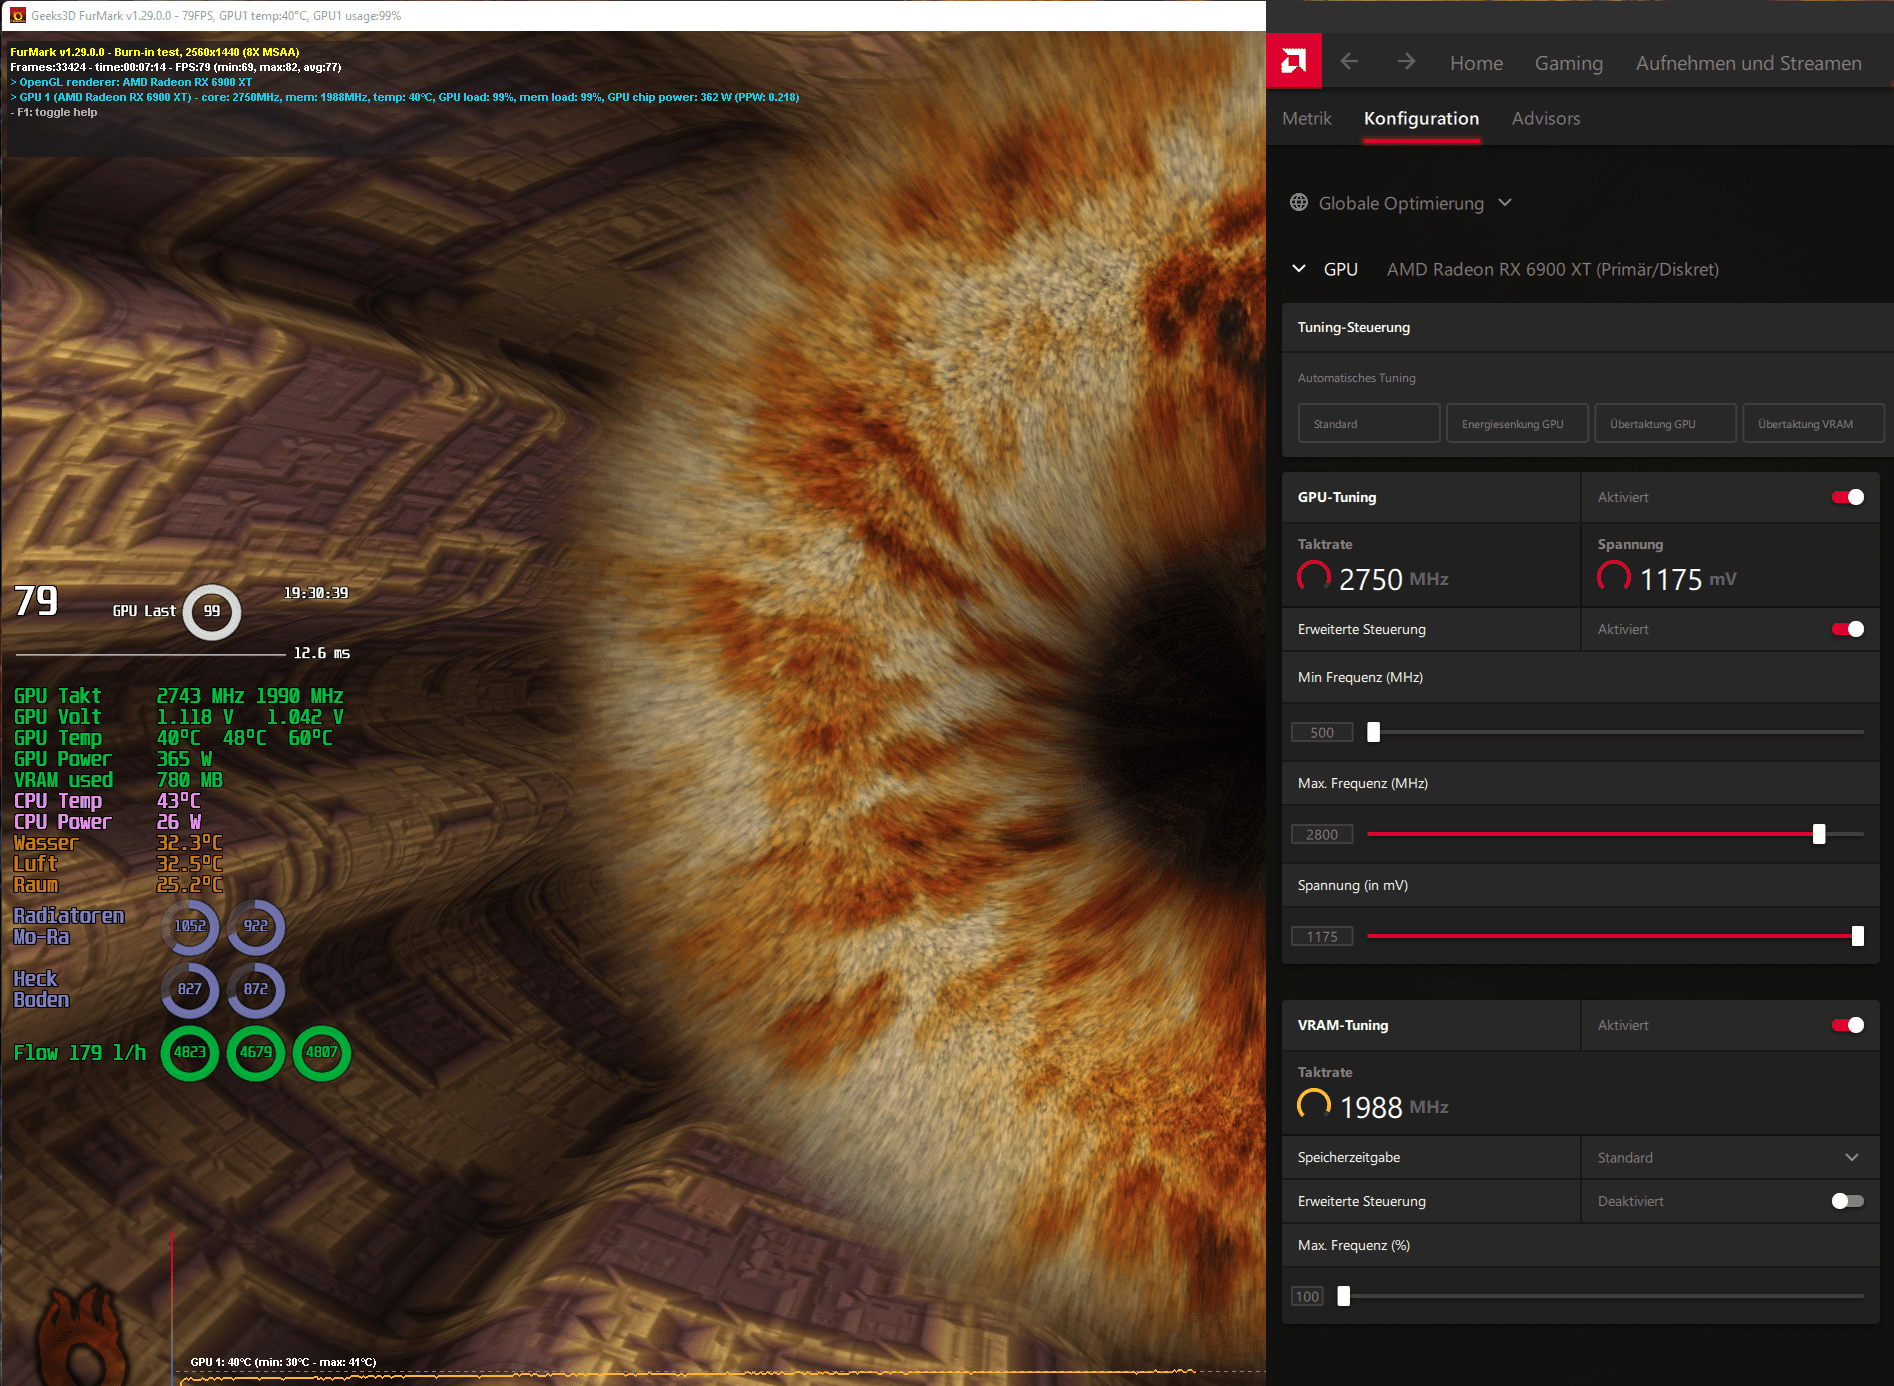Click the VRAM Taktrate 1988 MHz gauge ring
The width and height of the screenshot is (1894, 1386).
click(x=1314, y=1105)
